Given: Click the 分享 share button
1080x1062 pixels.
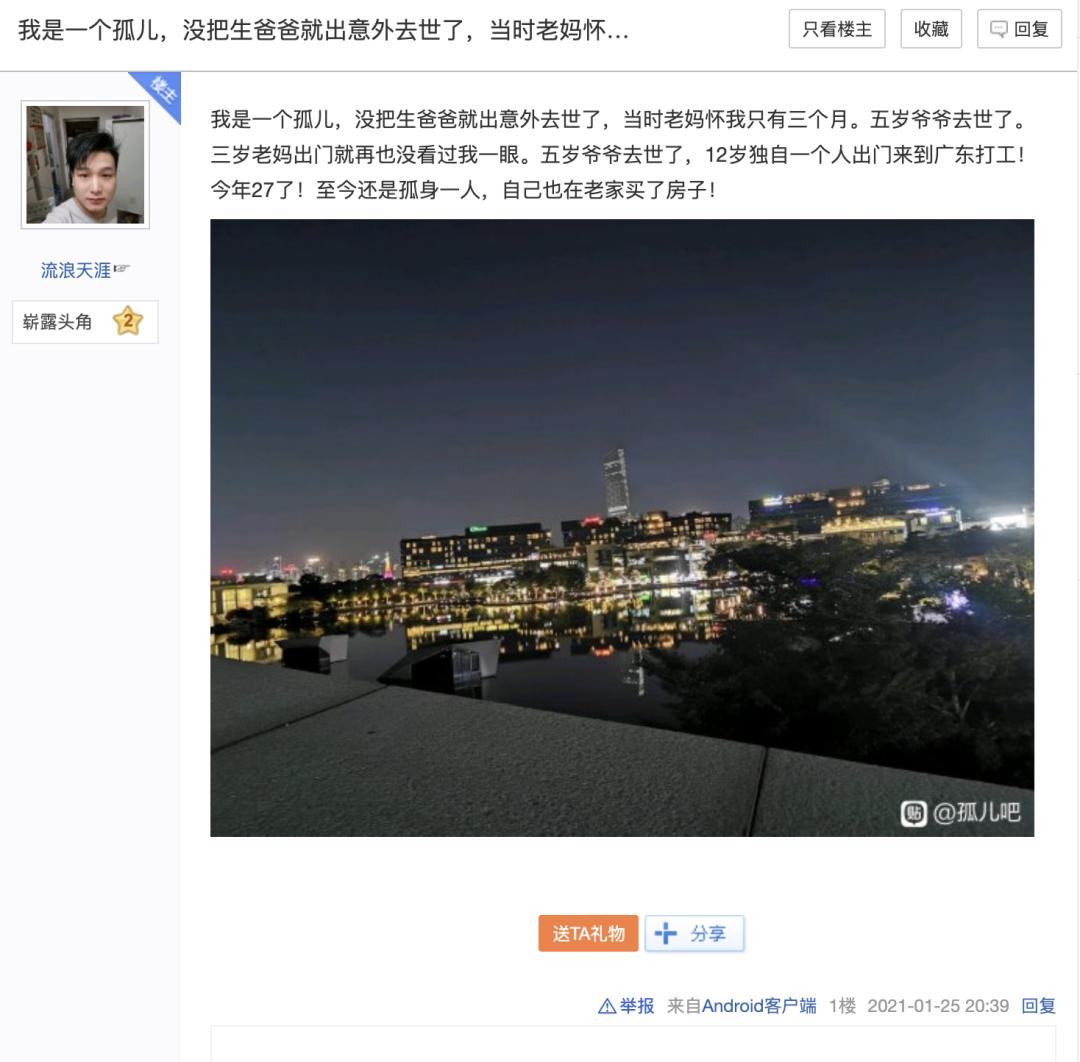Looking at the screenshot, I should tap(694, 933).
